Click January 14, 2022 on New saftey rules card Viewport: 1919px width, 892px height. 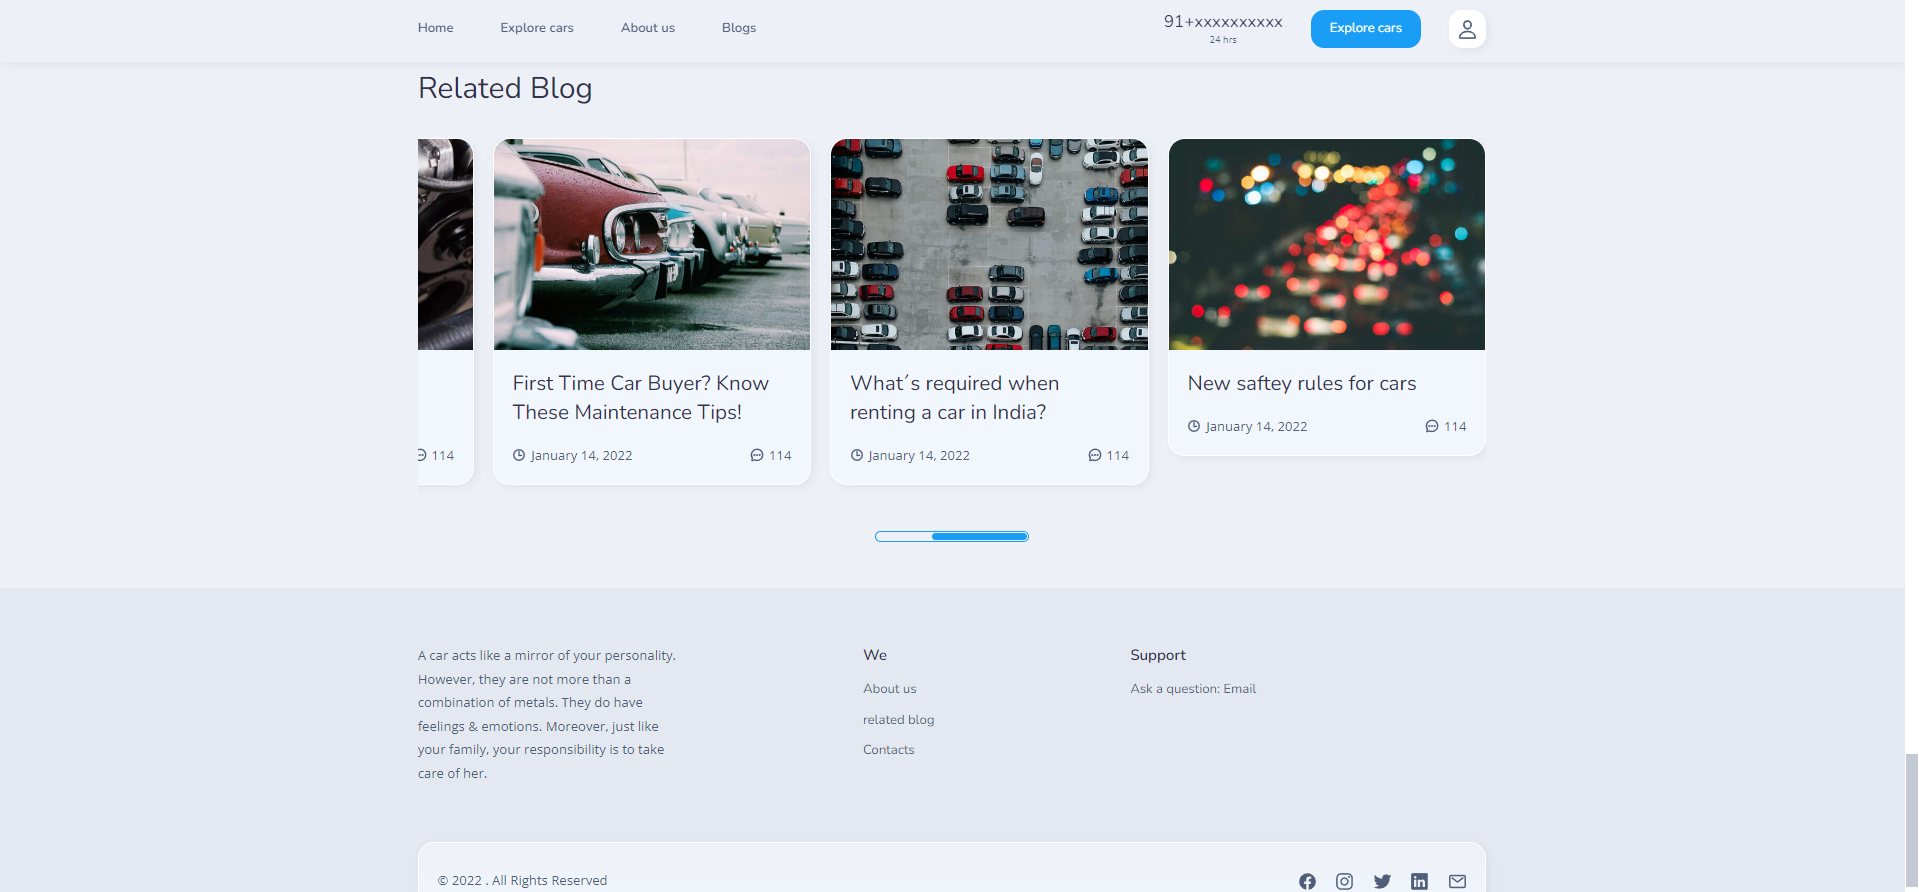(1256, 426)
